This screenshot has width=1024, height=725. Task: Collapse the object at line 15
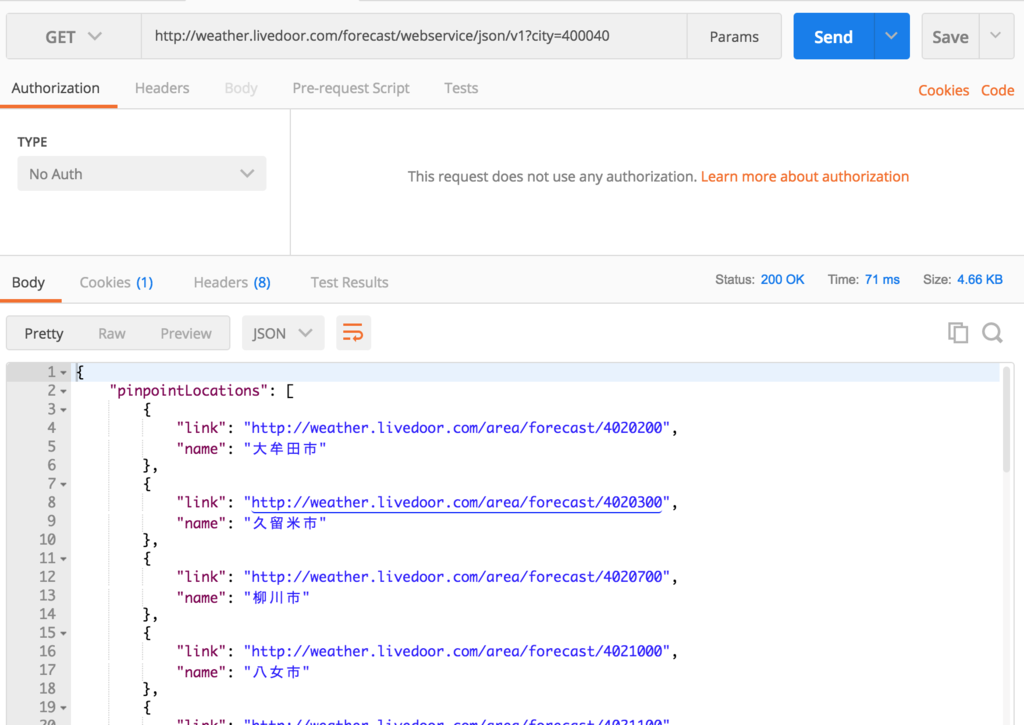pyautogui.click(x=63, y=634)
